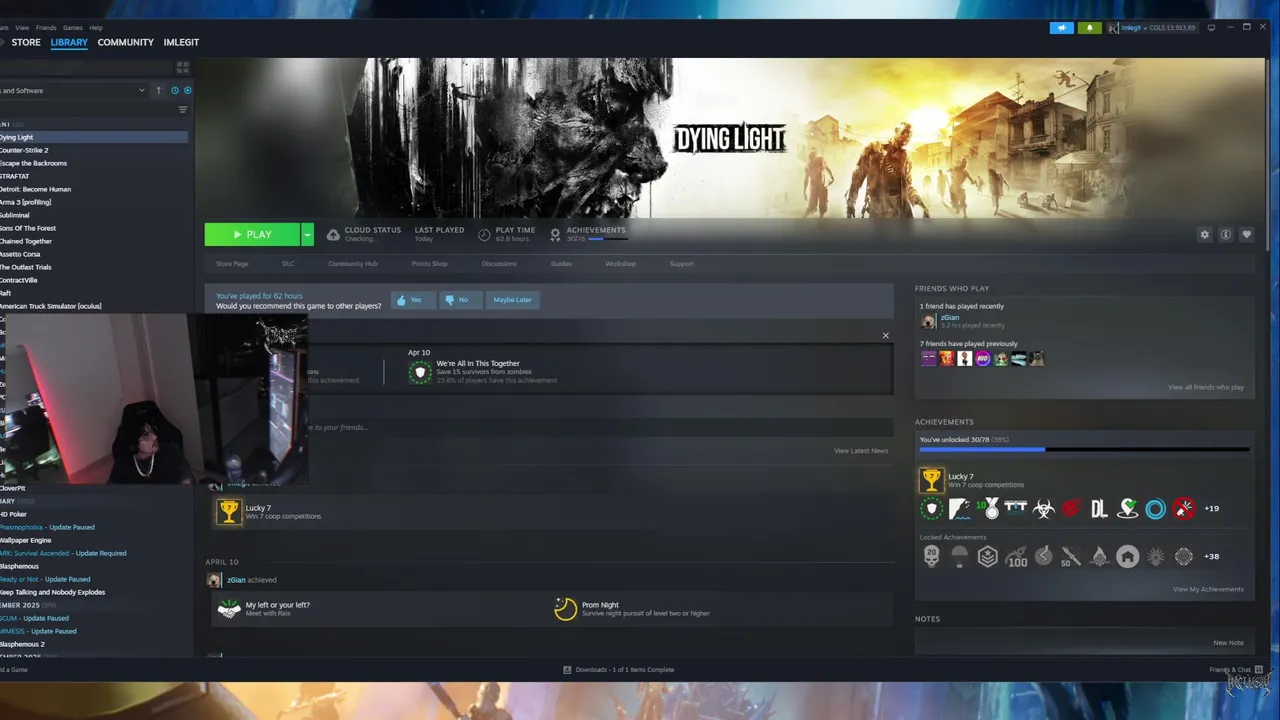Viewport: 1280px width, 720px height.
Task: Open the Discussions tab
Action: pyautogui.click(x=499, y=264)
